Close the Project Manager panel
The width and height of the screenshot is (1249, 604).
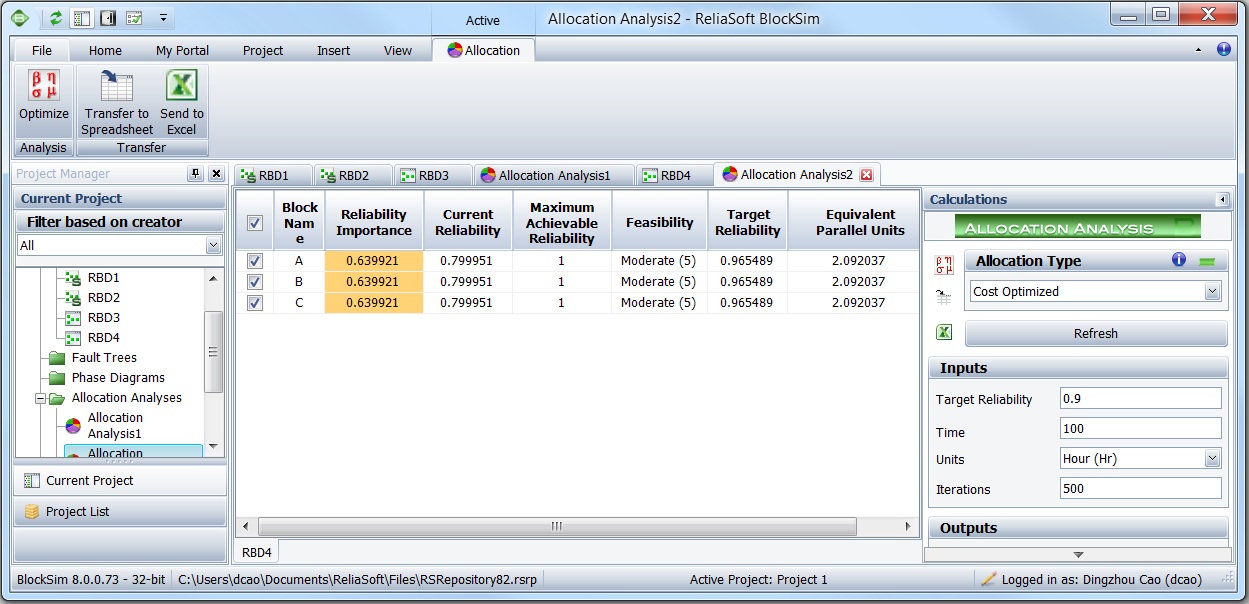click(216, 174)
